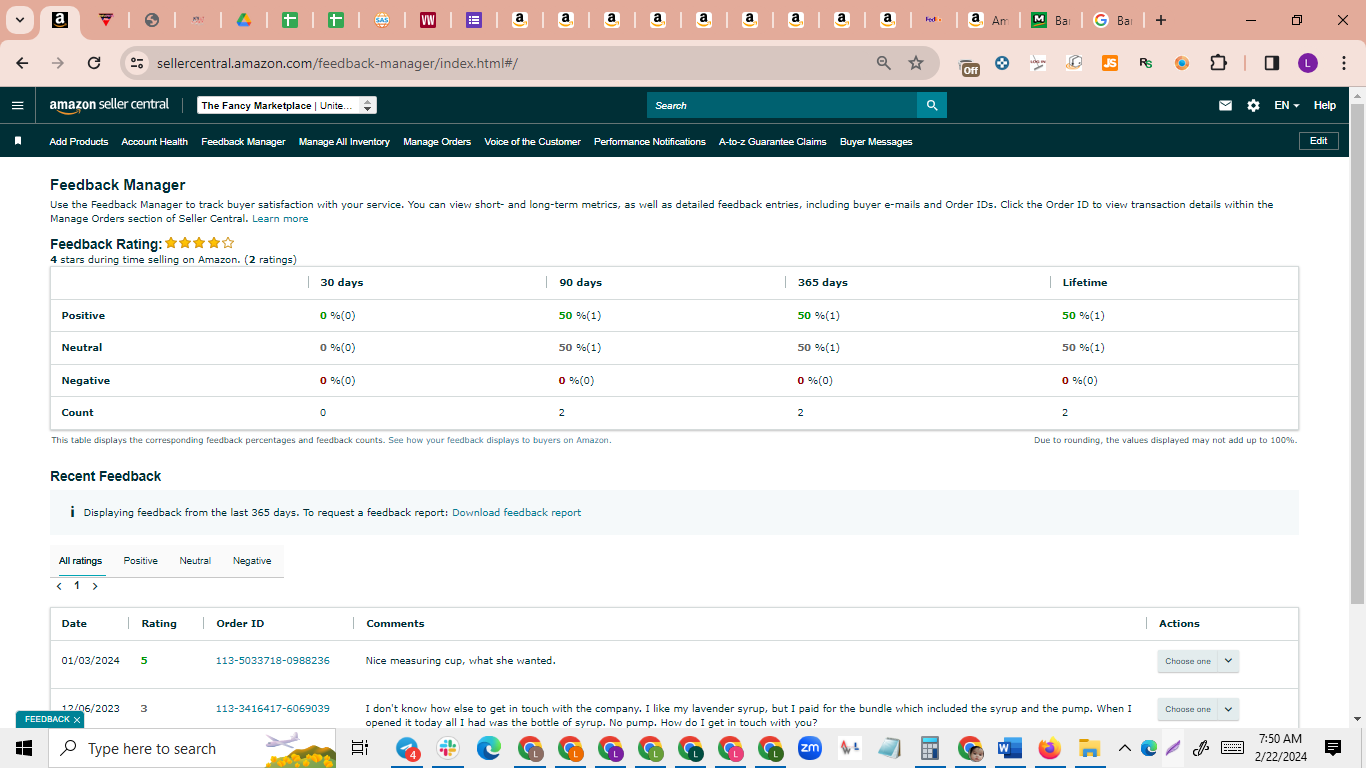Click Download feedback report link
1366x768 pixels.
pos(516,512)
